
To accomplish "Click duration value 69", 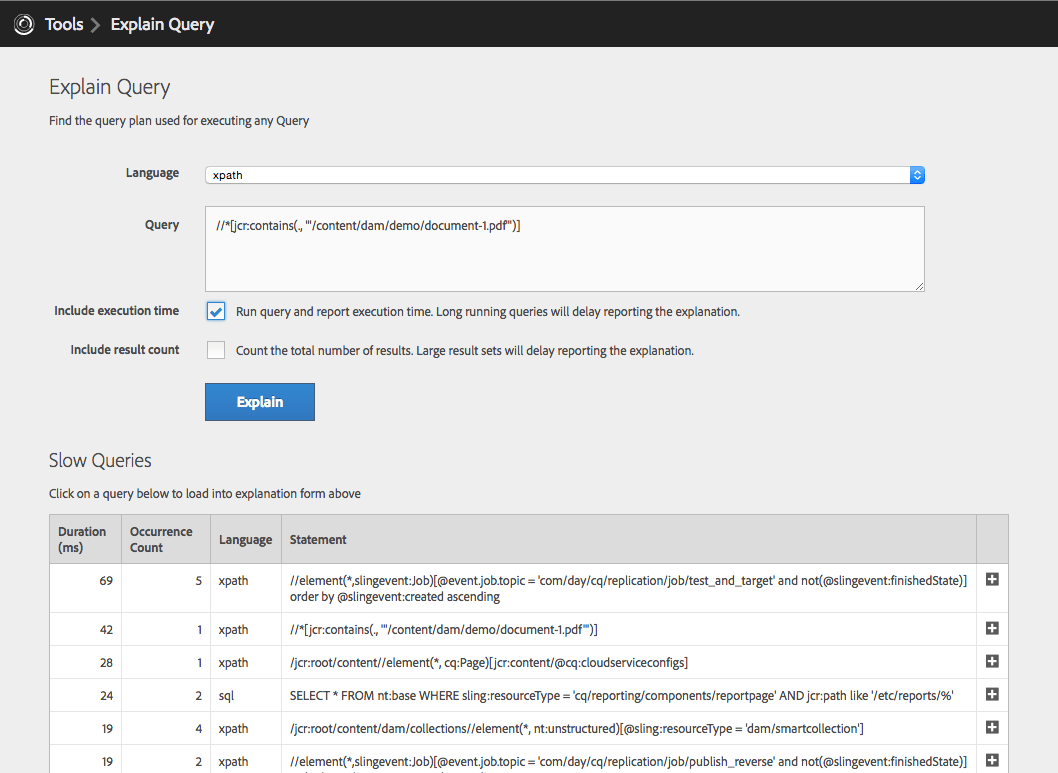I will point(106,581).
